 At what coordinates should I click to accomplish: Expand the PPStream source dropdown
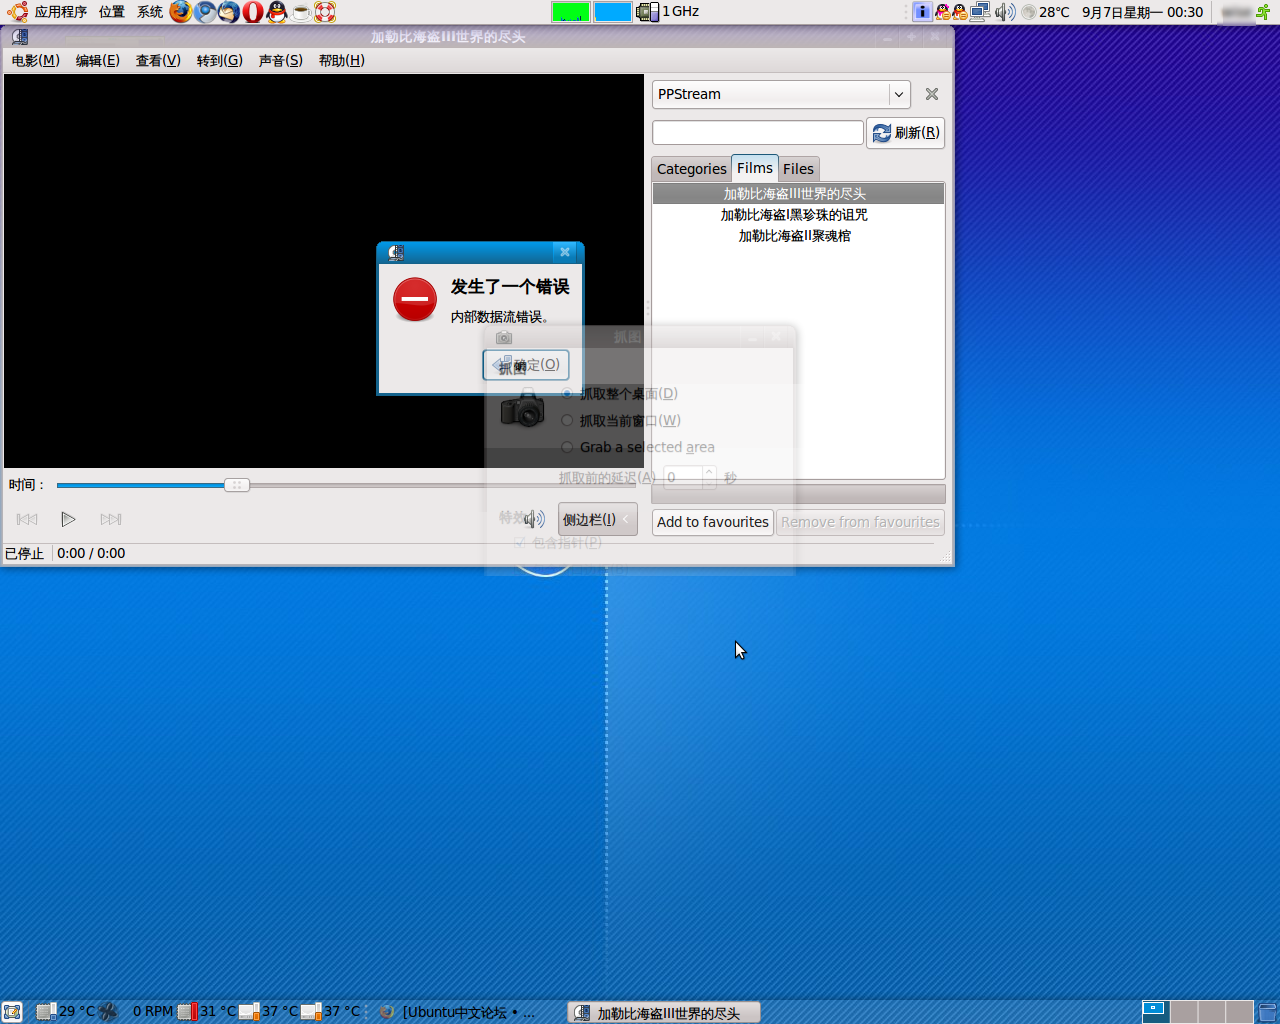click(898, 94)
